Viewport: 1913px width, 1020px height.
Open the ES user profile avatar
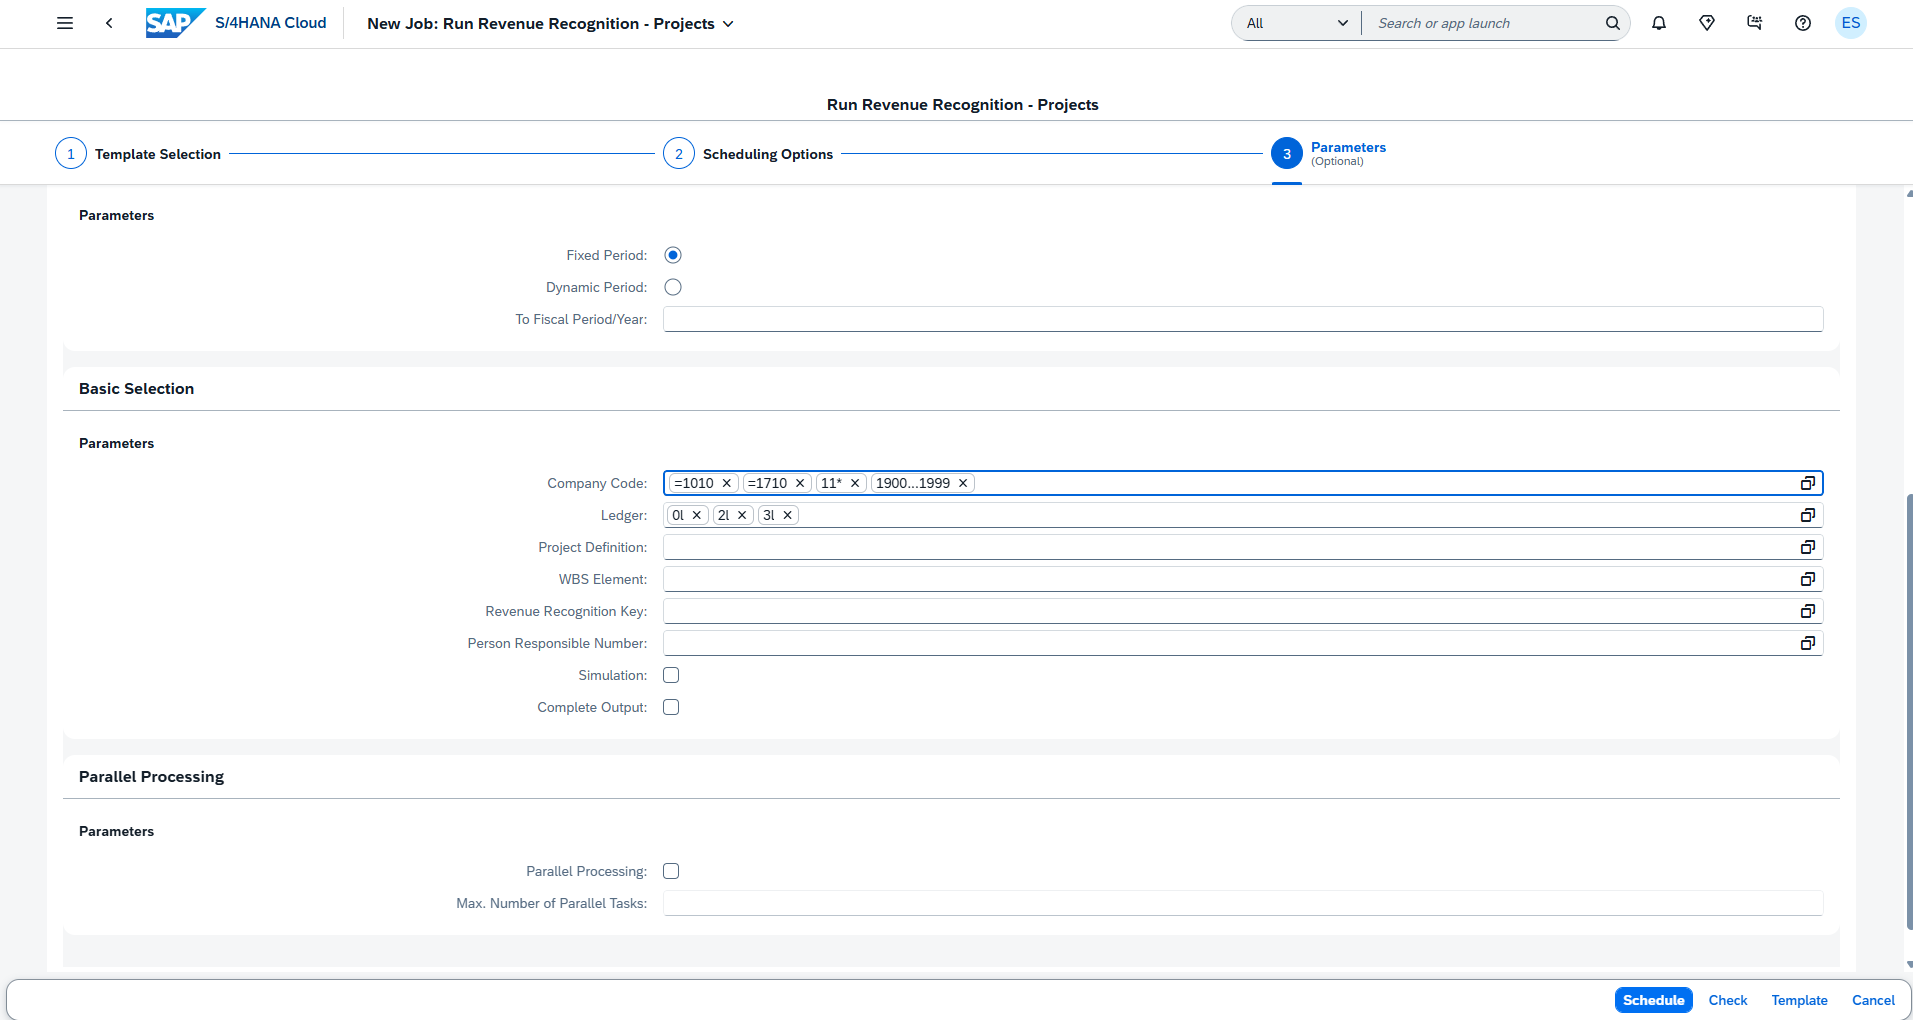(1851, 23)
